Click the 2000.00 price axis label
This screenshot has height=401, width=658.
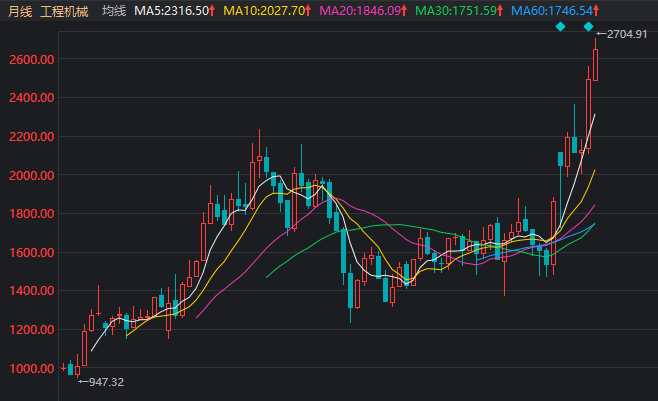[x=26, y=175]
